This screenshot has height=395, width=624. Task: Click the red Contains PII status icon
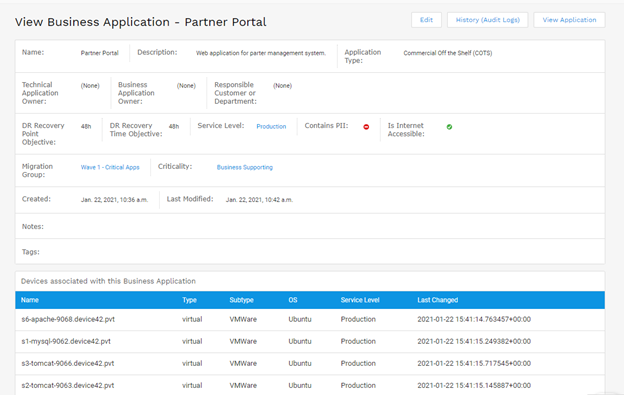coord(366,127)
